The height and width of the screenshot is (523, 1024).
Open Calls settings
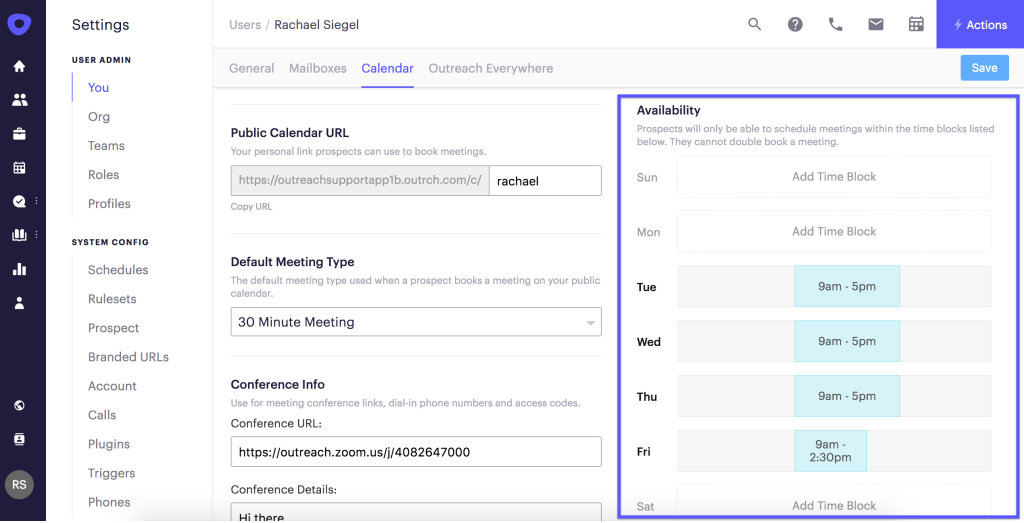102,415
